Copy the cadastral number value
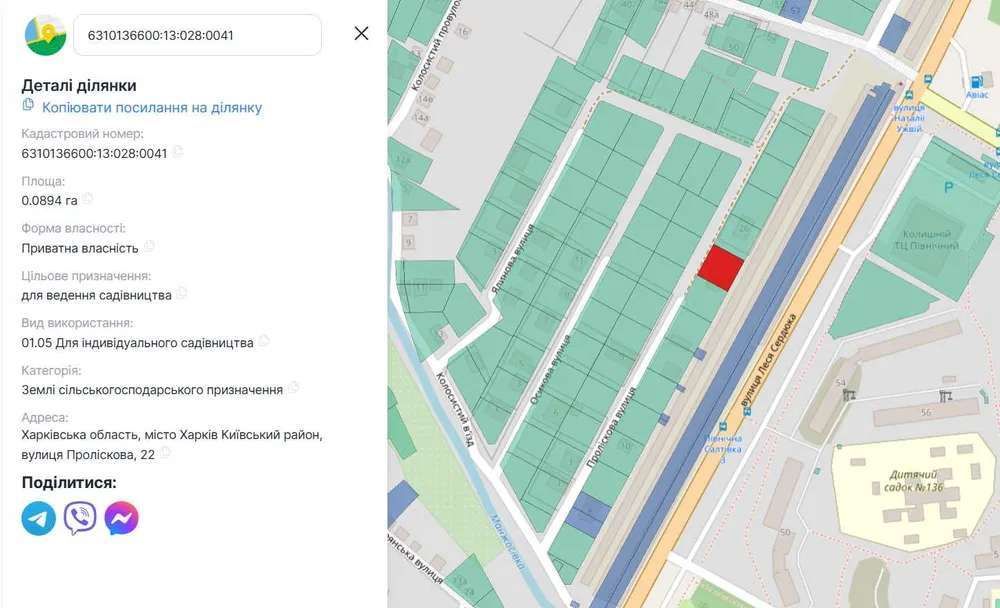This screenshot has height=608, width=1000. click(x=178, y=152)
